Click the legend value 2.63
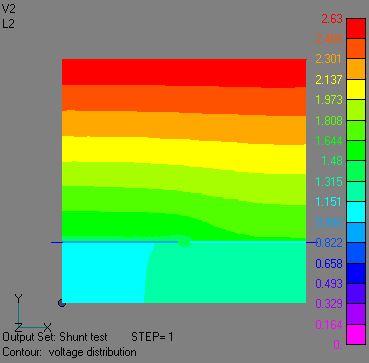This screenshot has width=369, height=363. click(x=332, y=19)
